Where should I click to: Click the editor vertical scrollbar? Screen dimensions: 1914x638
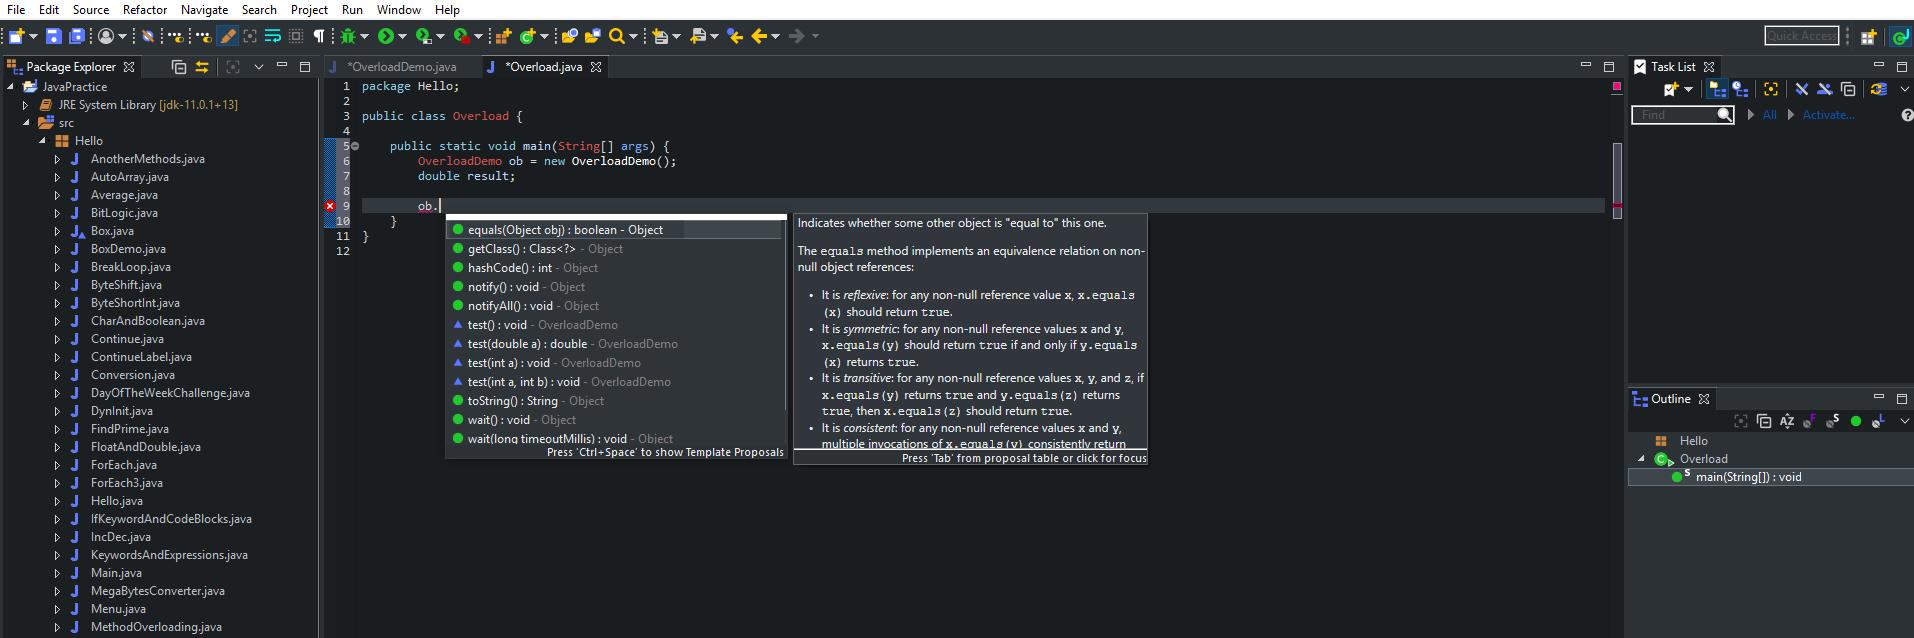point(1617,180)
